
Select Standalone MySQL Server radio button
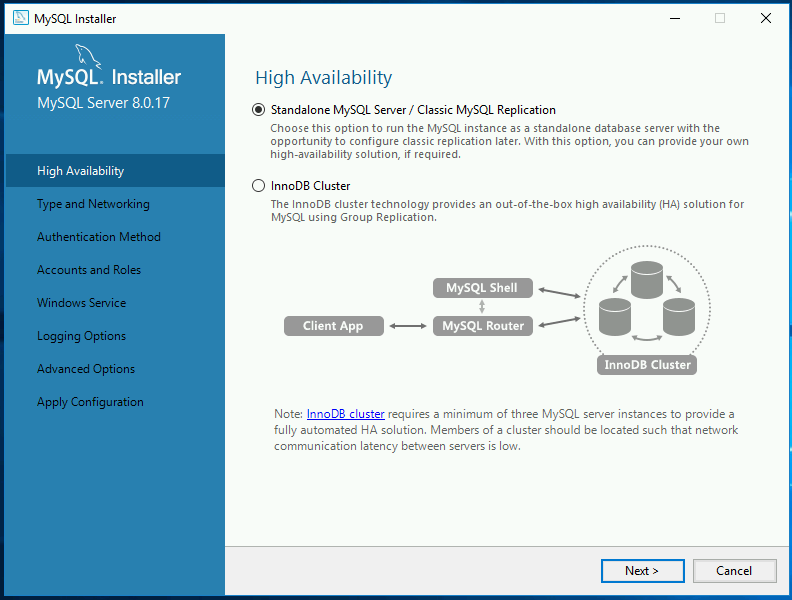(258, 110)
